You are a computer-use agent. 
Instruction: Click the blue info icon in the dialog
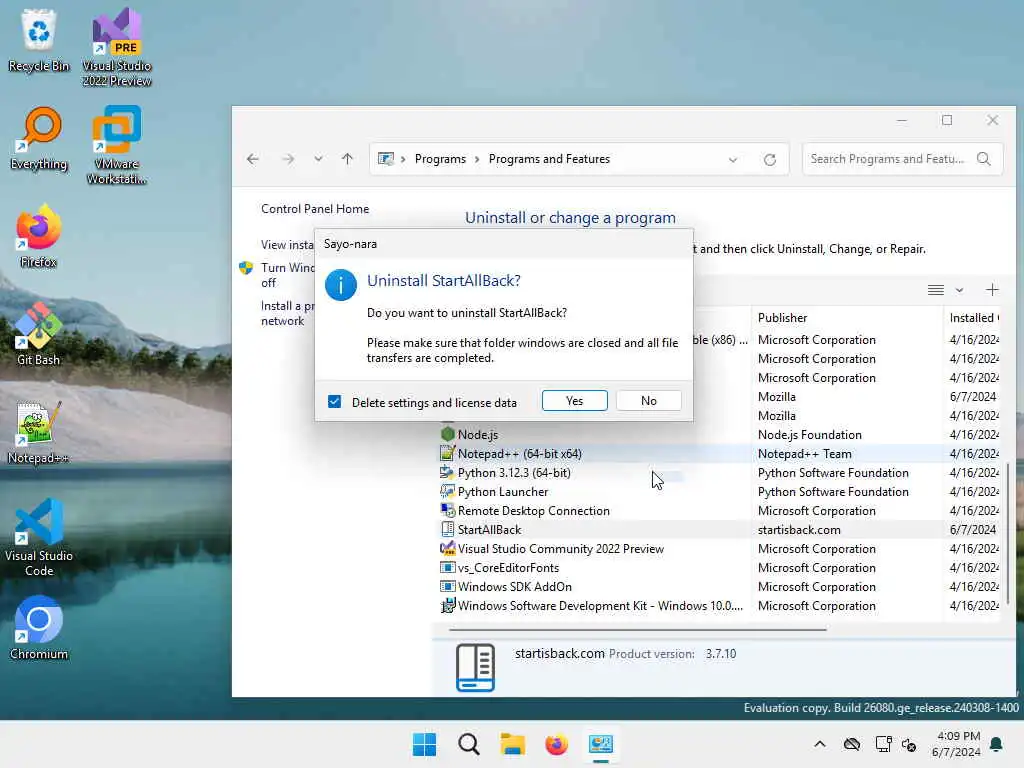click(x=341, y=285)
